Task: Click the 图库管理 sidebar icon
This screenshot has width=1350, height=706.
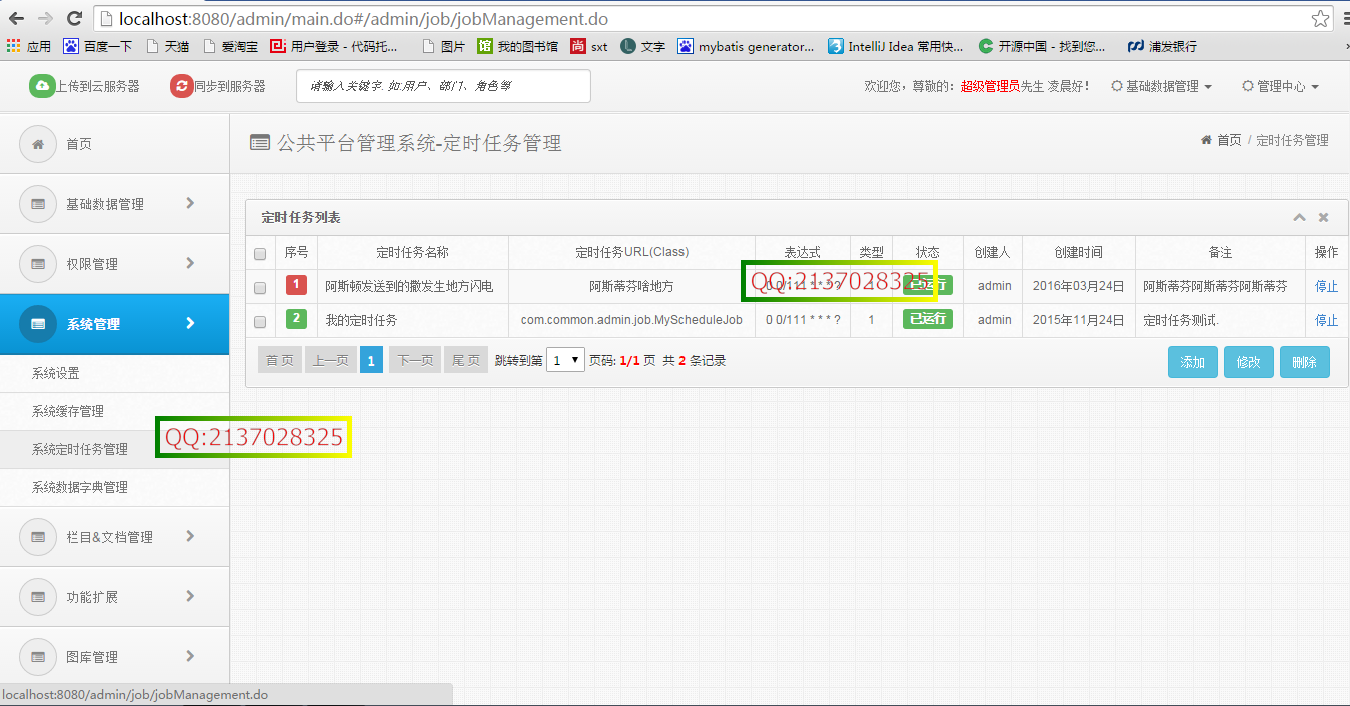Action: 37,656
